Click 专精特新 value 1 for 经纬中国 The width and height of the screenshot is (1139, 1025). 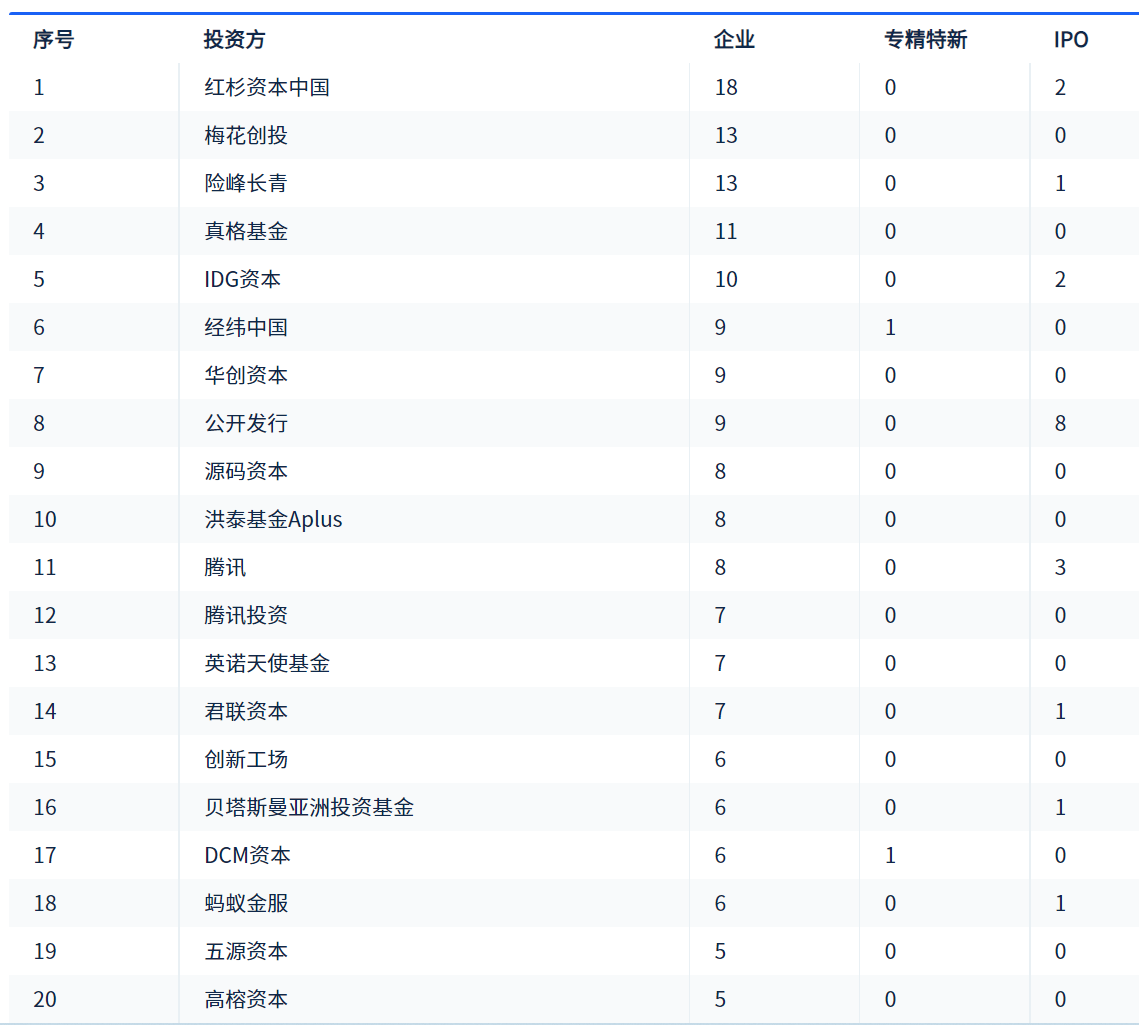tap(891, 327)
